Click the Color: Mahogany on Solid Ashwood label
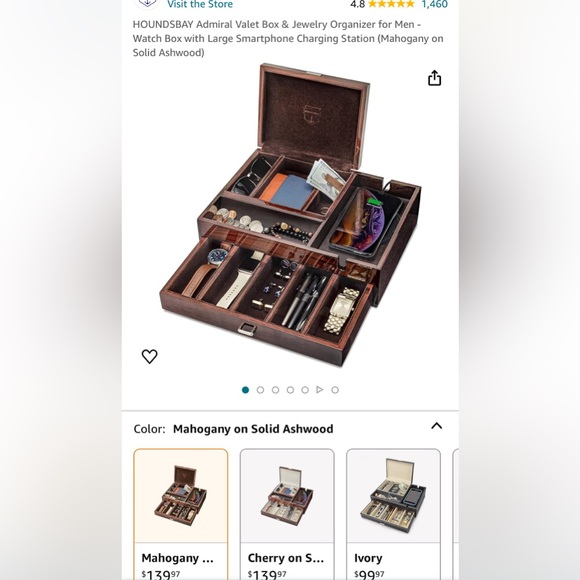Image resolution: width=580 pixels, height=580 pixels. tap(233, 429)
